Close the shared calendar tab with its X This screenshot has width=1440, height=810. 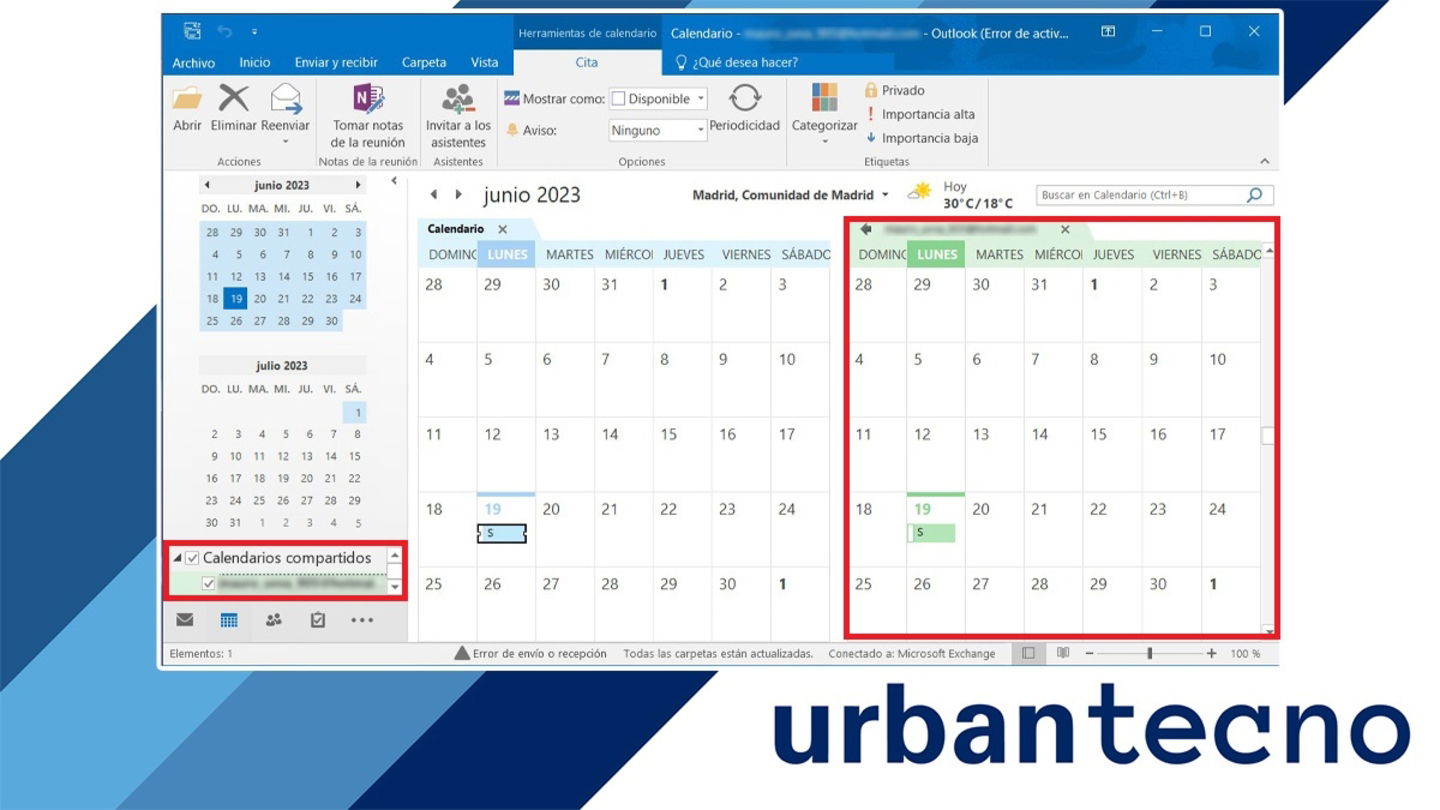(1065, 229)
